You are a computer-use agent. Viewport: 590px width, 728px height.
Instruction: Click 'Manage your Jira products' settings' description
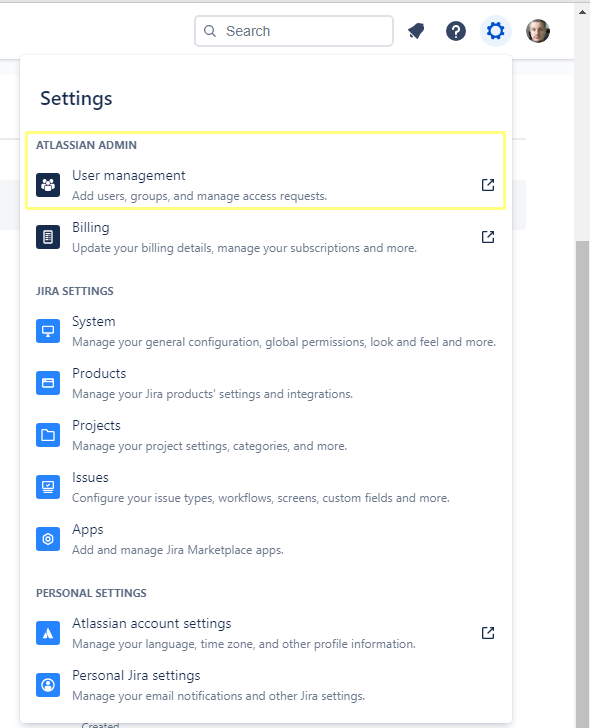tap(213, 394)
